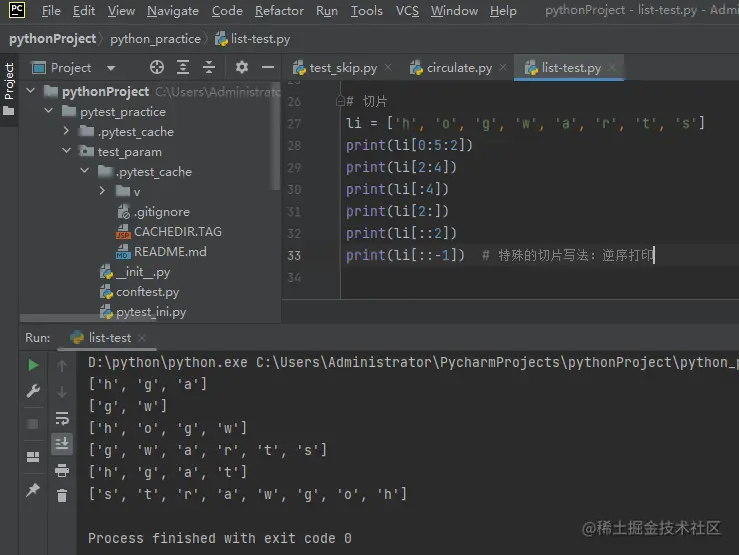739x555 pixels.
Task: Open the Code menu
Action: [x=227, y=10]
